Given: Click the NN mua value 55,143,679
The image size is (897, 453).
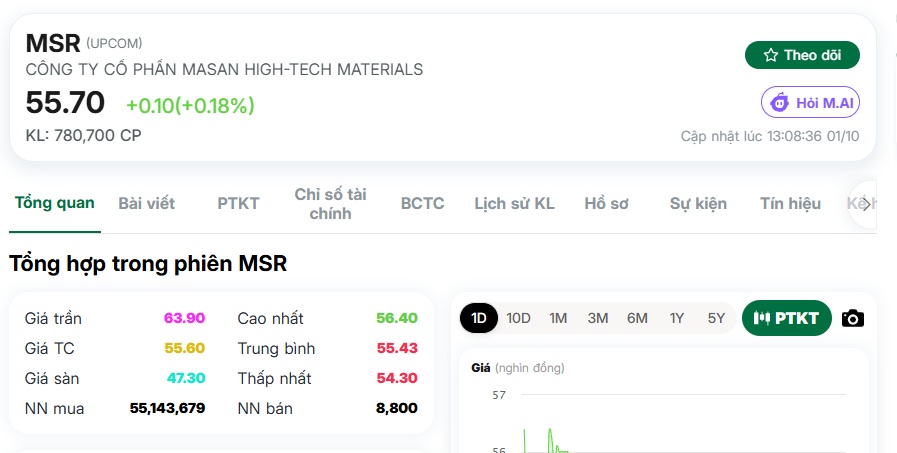Looking at the screenshot, I should tap(167, 408).
